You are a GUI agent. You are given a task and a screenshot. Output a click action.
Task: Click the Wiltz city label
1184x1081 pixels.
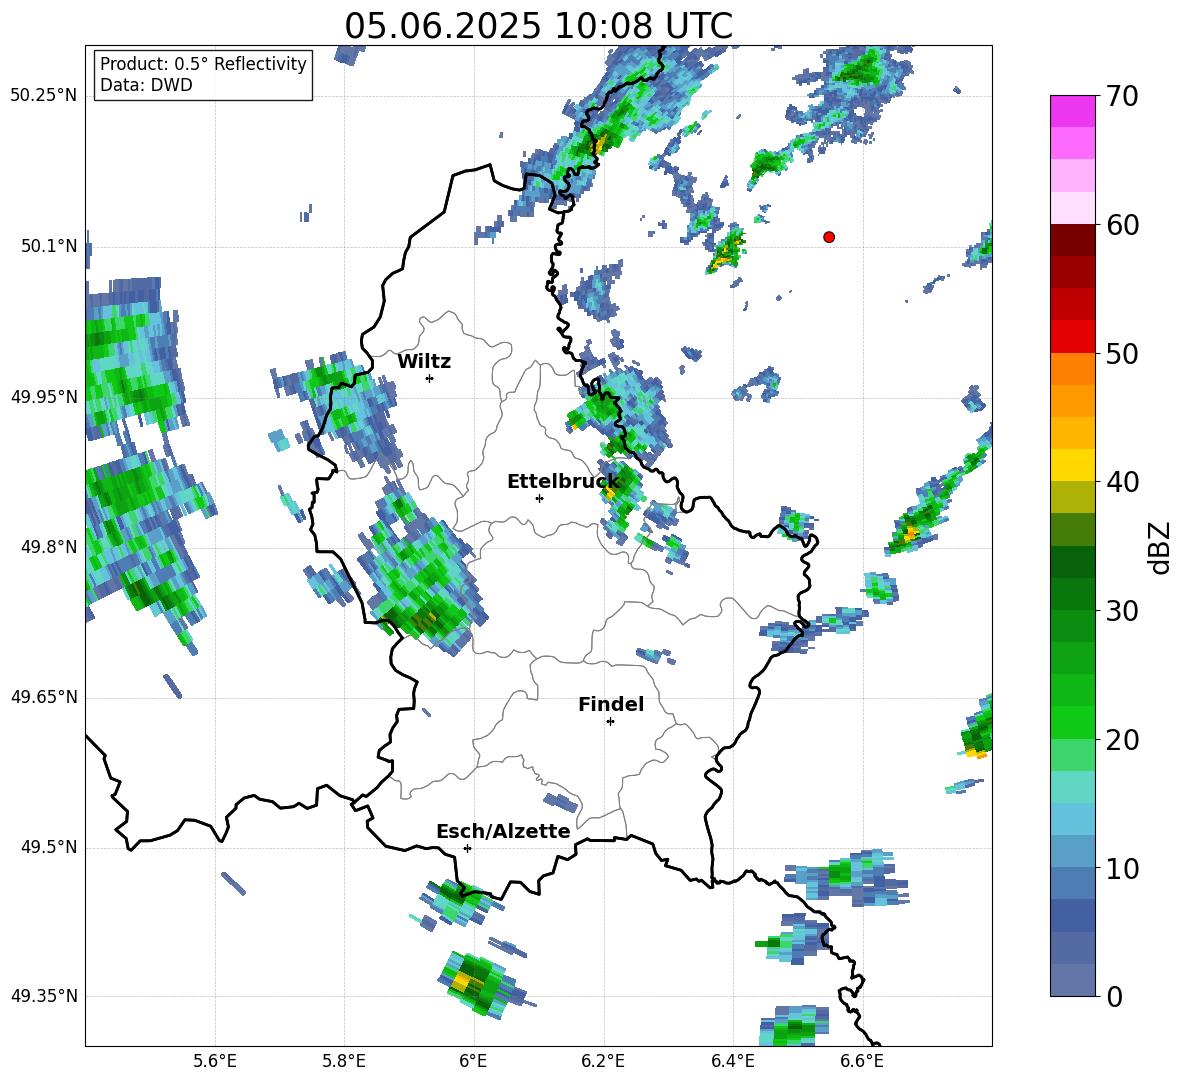[x=424, y=362]
